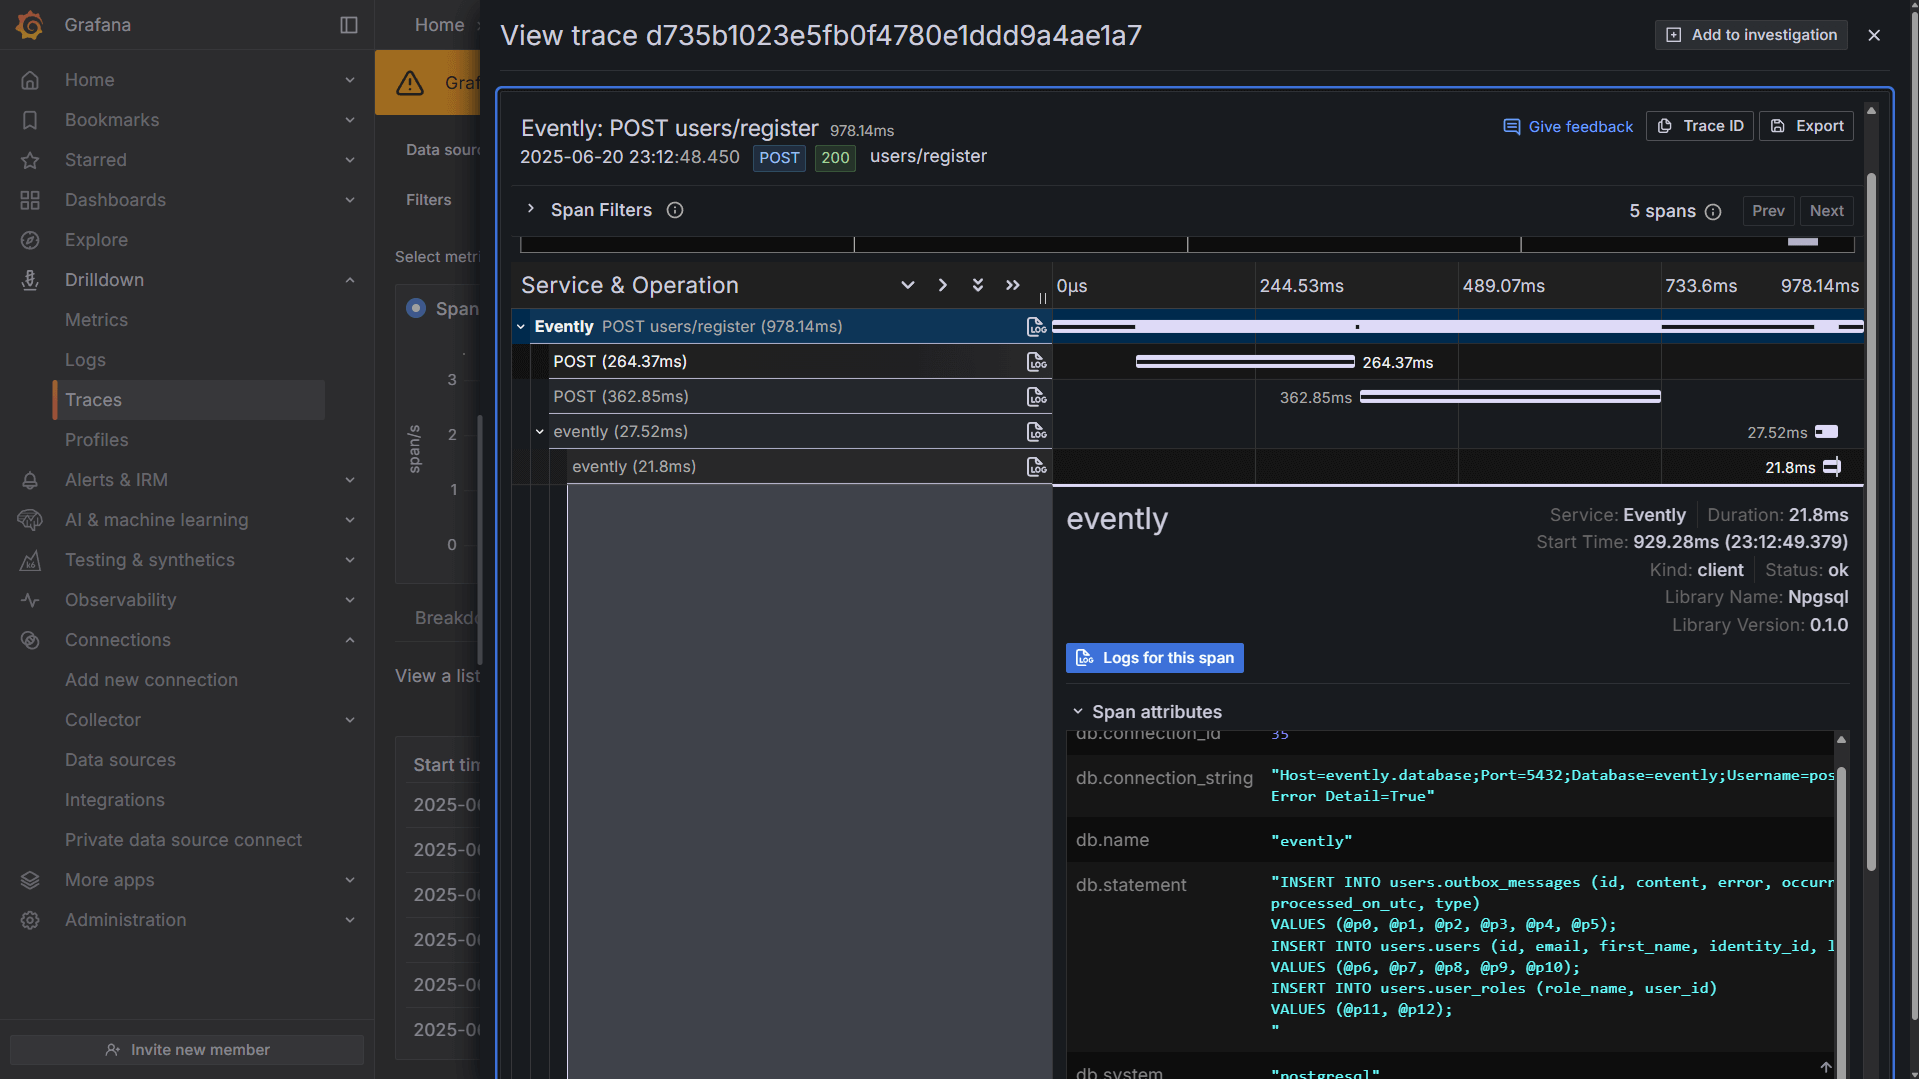Click the Span Filters info icon
Image resolution: width=1919 pixels, height=1079 pixels.
pos(674,210)
